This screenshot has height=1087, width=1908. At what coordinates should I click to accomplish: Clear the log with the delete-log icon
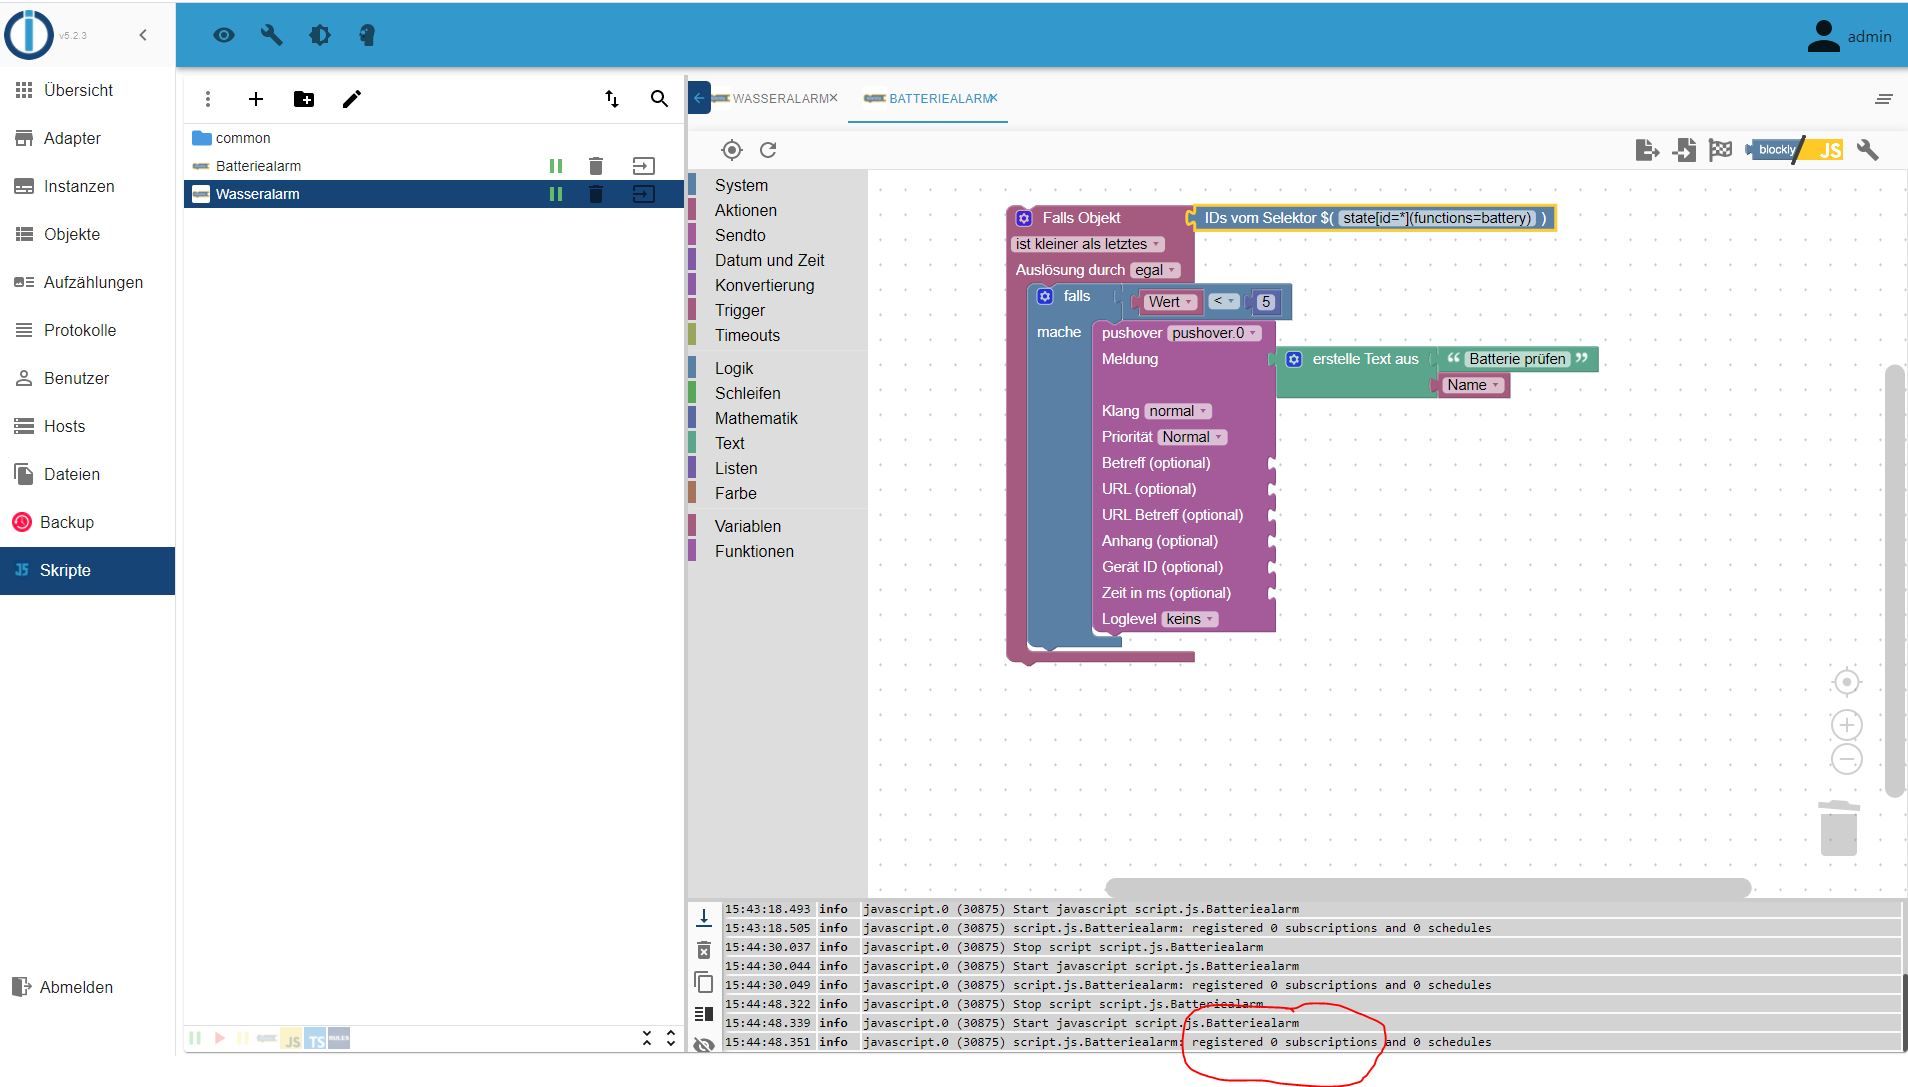point(704,950)
